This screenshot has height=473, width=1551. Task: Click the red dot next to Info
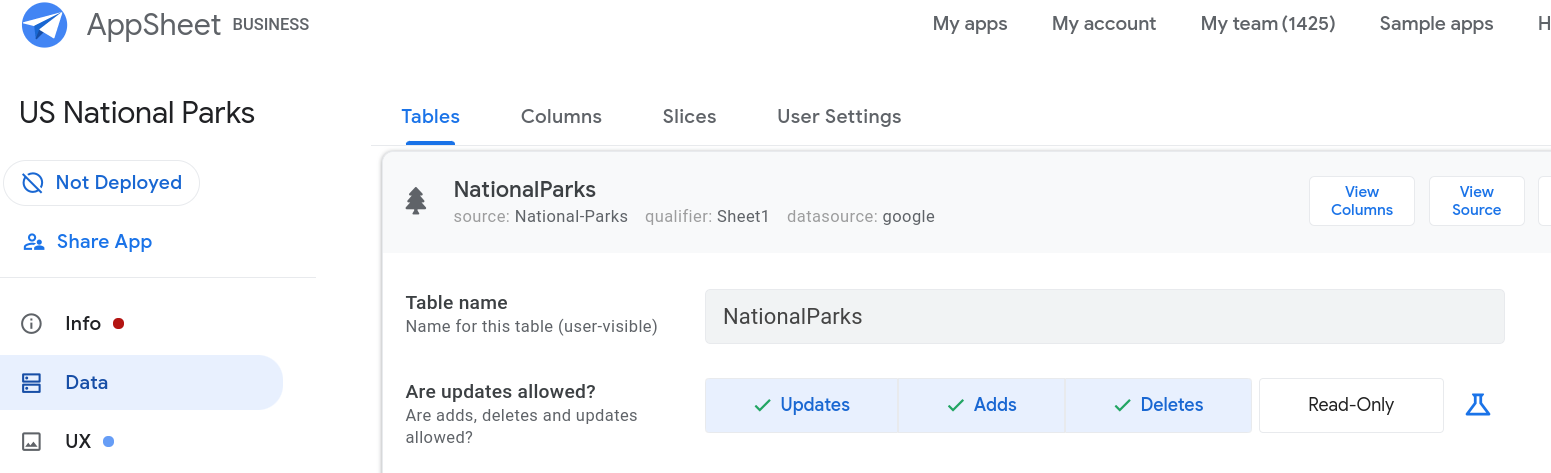(x=118, y=323)
